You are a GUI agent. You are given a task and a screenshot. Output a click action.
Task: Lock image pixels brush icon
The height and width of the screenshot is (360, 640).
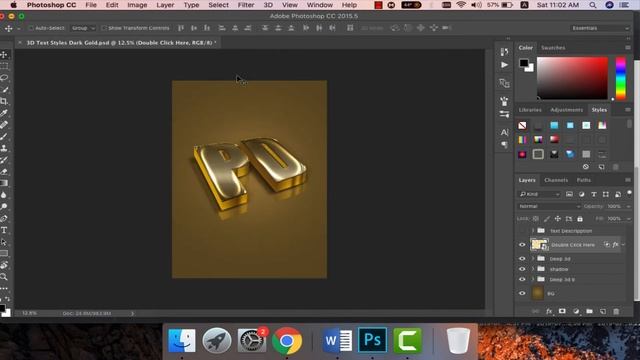point(547,219)
